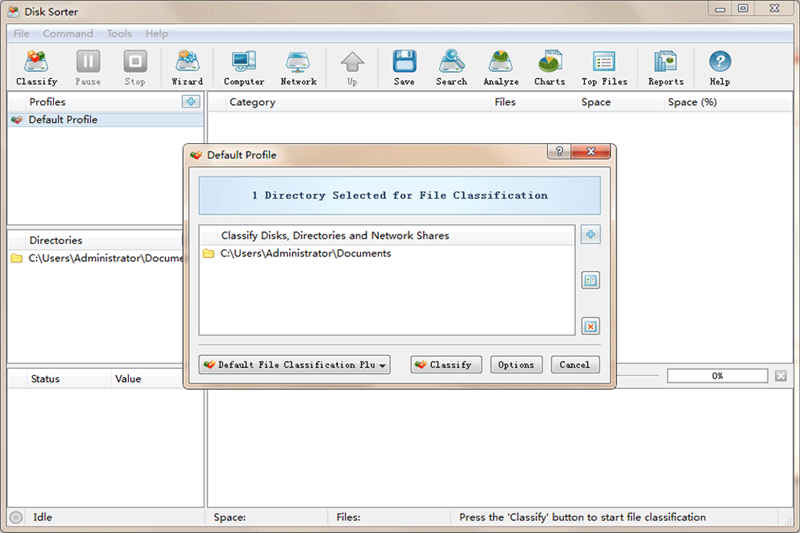Open the Top Files toolbar icon
This screenshot has width=800, height=533.
pos(604,68)
